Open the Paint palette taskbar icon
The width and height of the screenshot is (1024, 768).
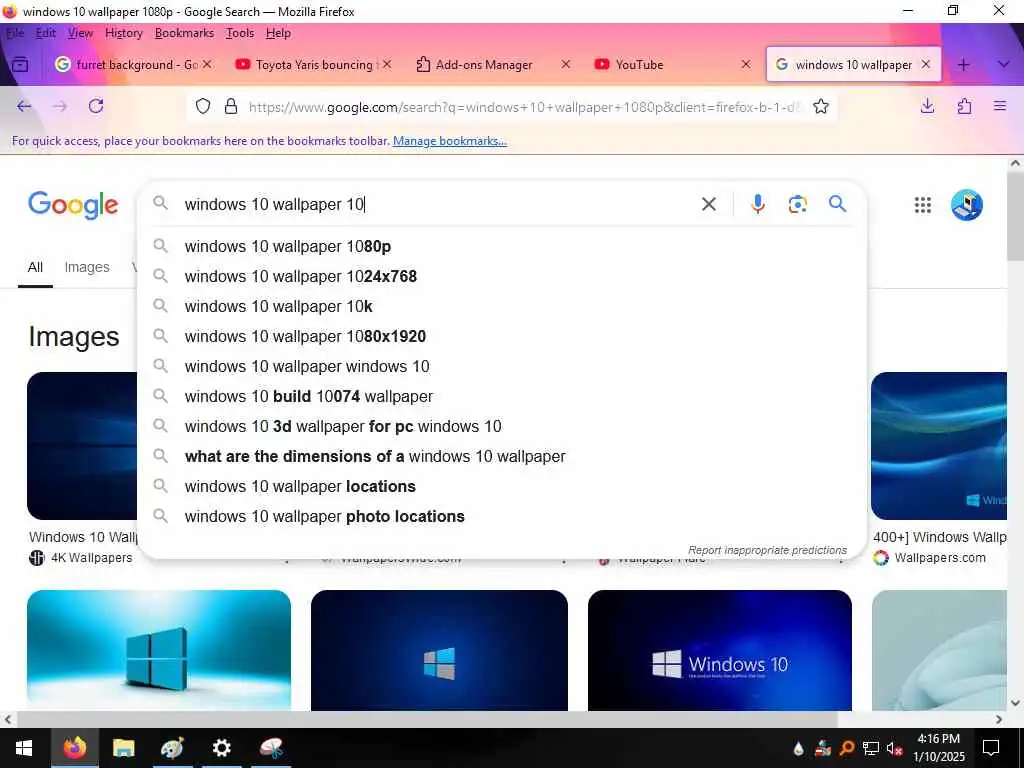pos(172,748)
